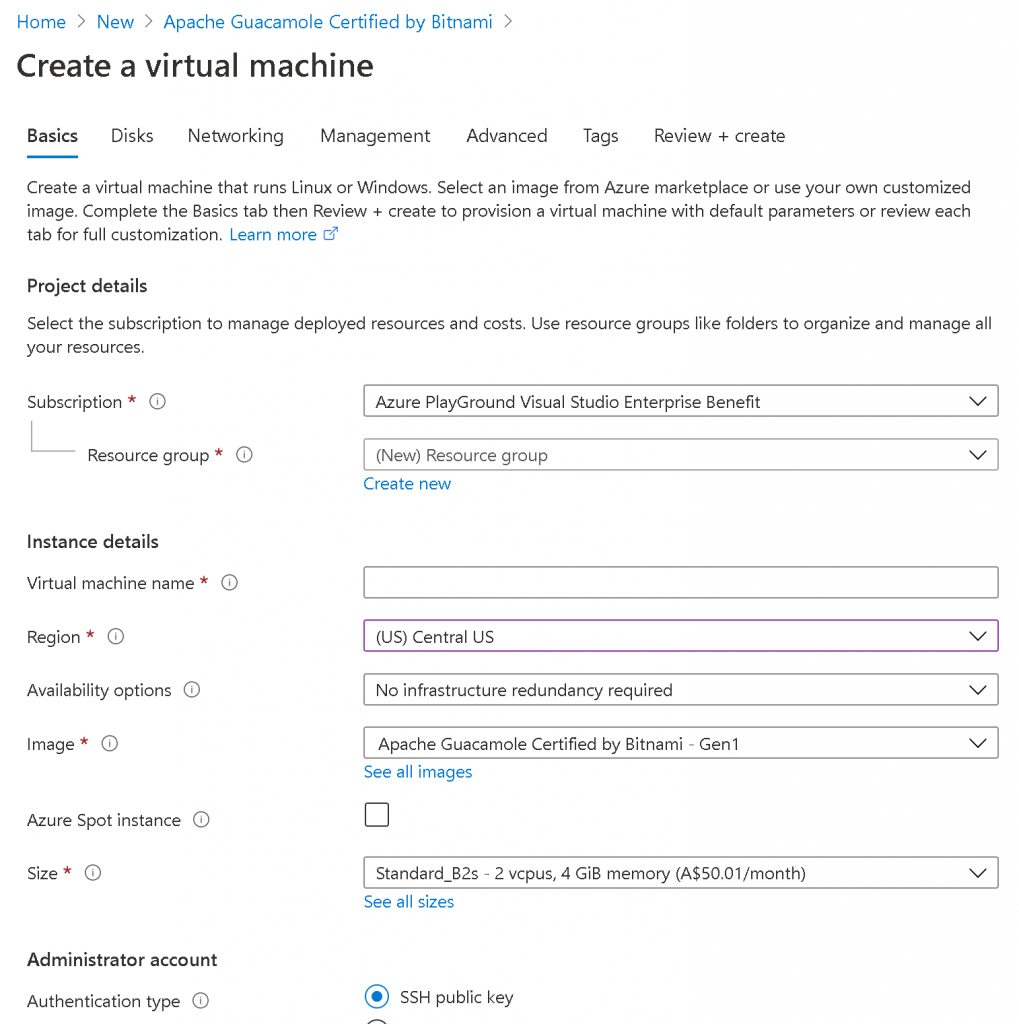Switch to the Disks tab
The width and height of the screenshot is (1019, 1024).
pyautogui.click(x=132, y=136)
